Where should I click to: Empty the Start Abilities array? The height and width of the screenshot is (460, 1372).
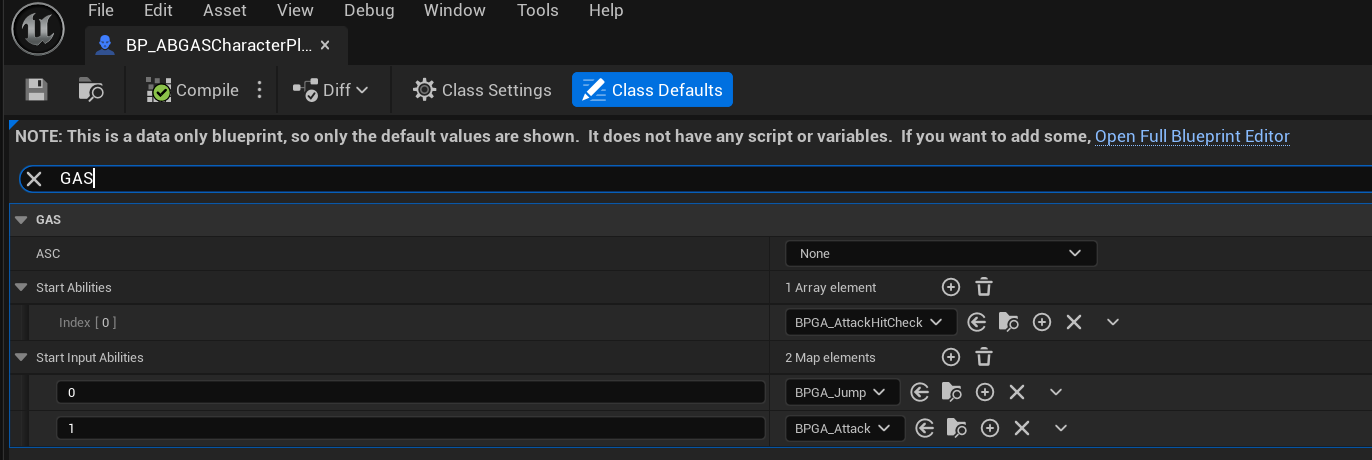click(984, 287)
